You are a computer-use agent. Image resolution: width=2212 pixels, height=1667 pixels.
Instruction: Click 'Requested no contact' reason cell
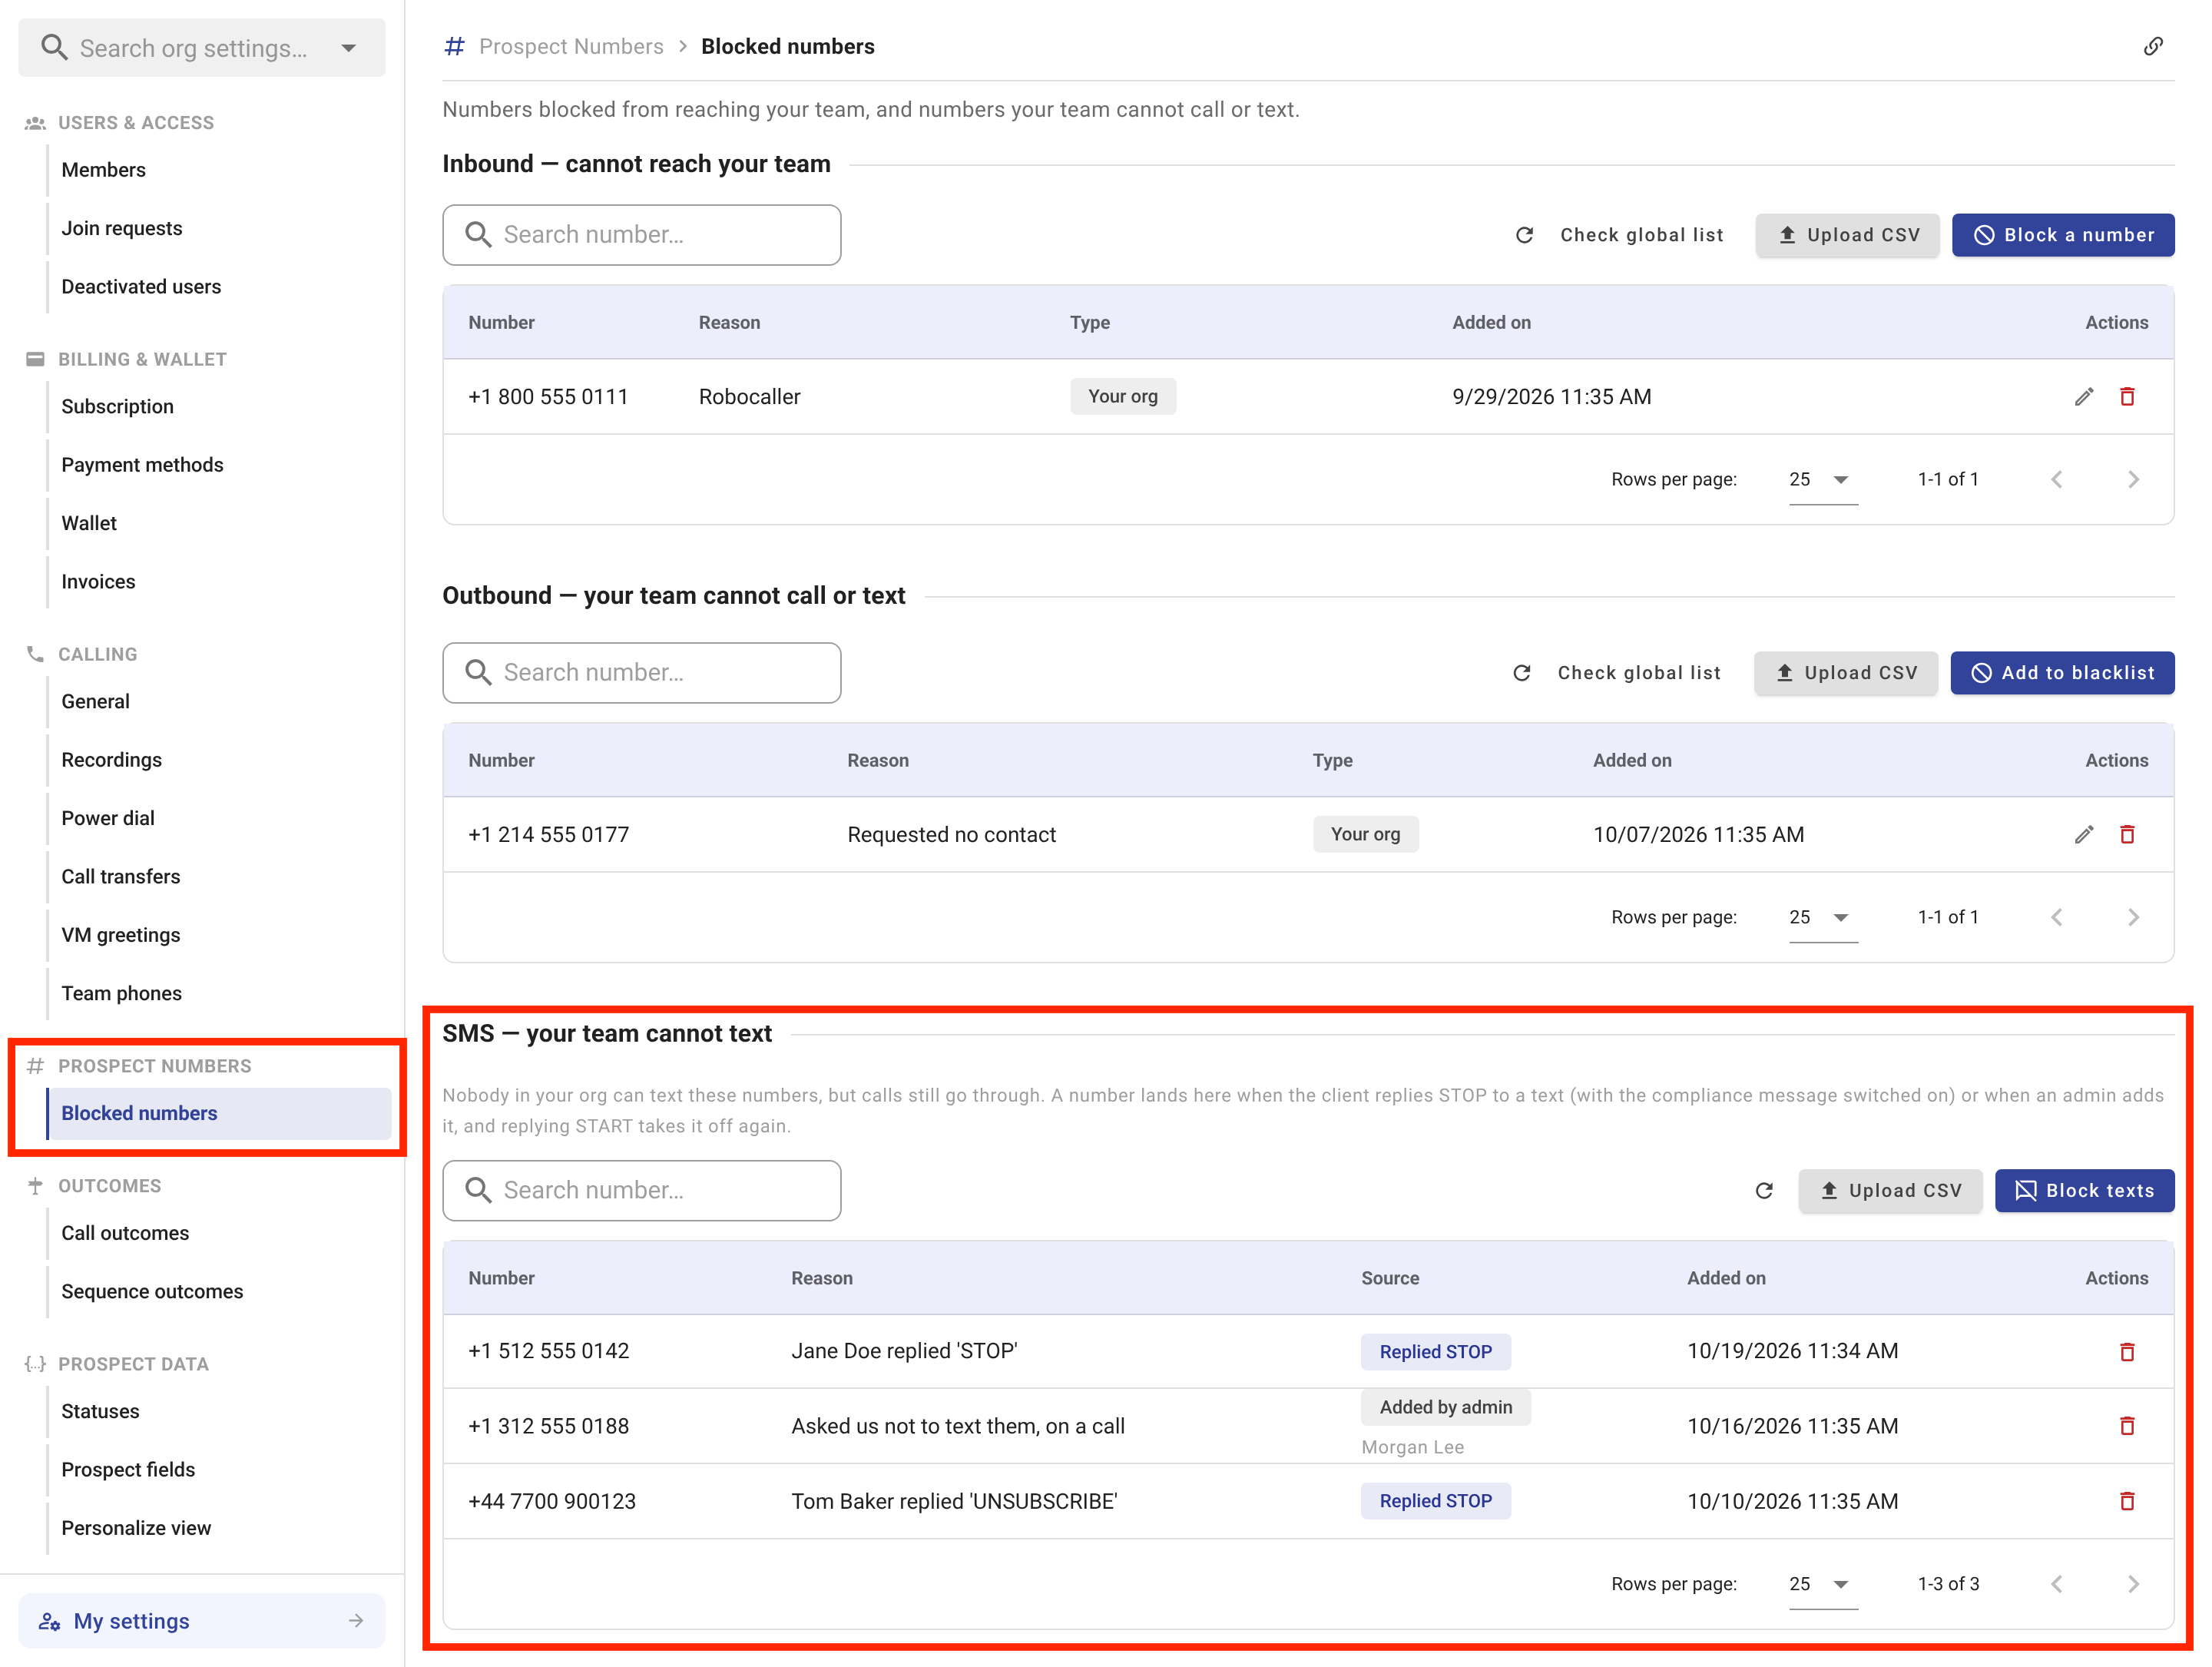(x=951, y=834)
